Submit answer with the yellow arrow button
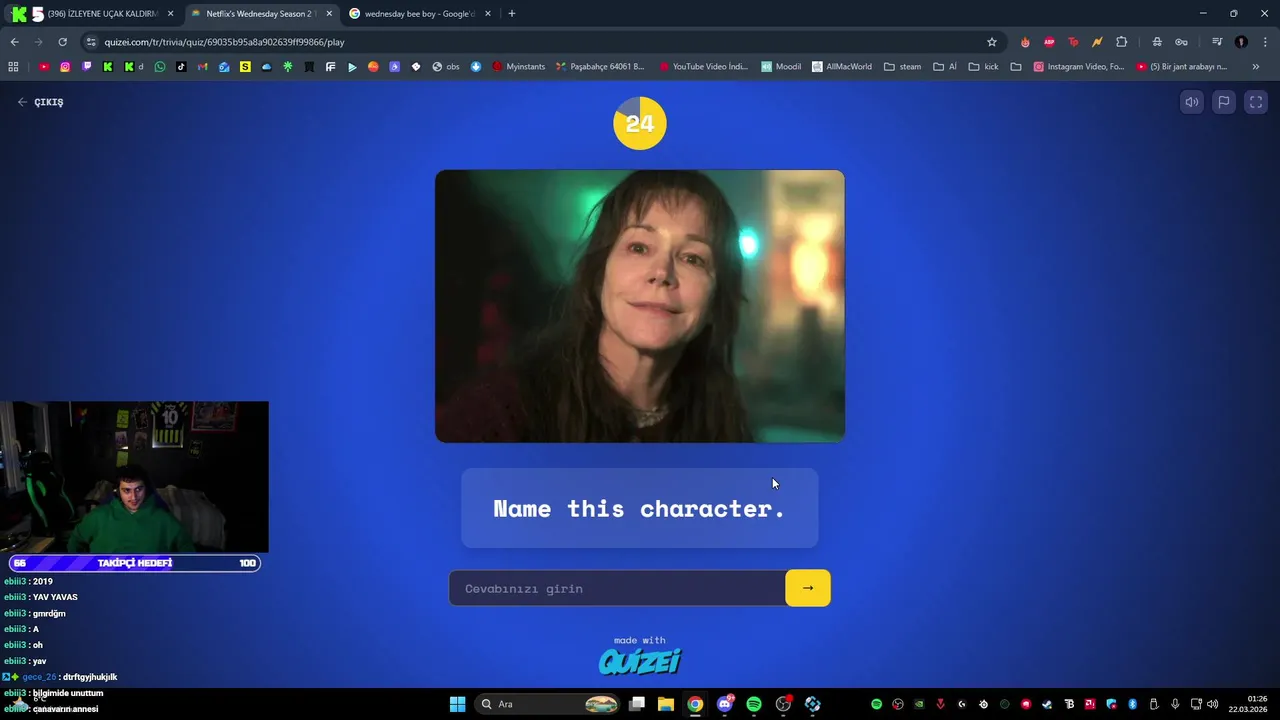 pyautogui.click(x=808, y=588)
